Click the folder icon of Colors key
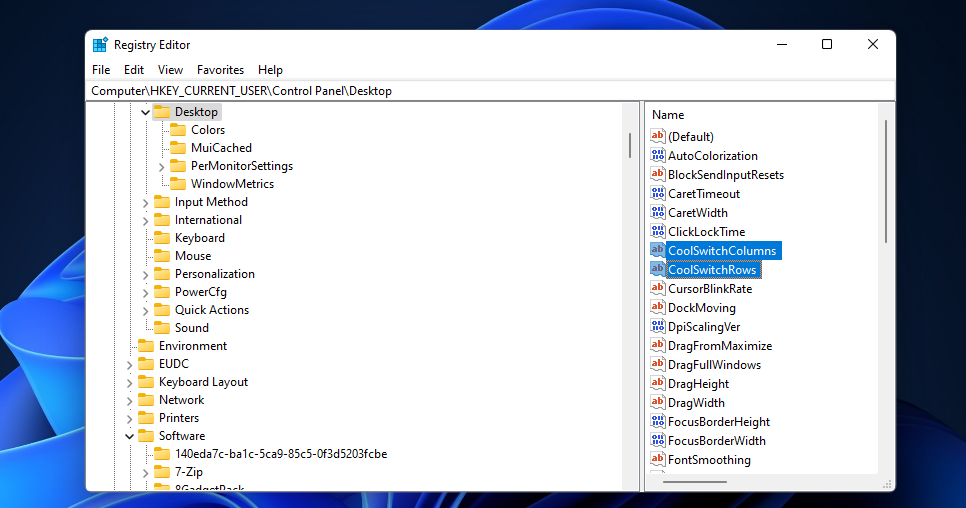966x508 pixels. [178, 130]
